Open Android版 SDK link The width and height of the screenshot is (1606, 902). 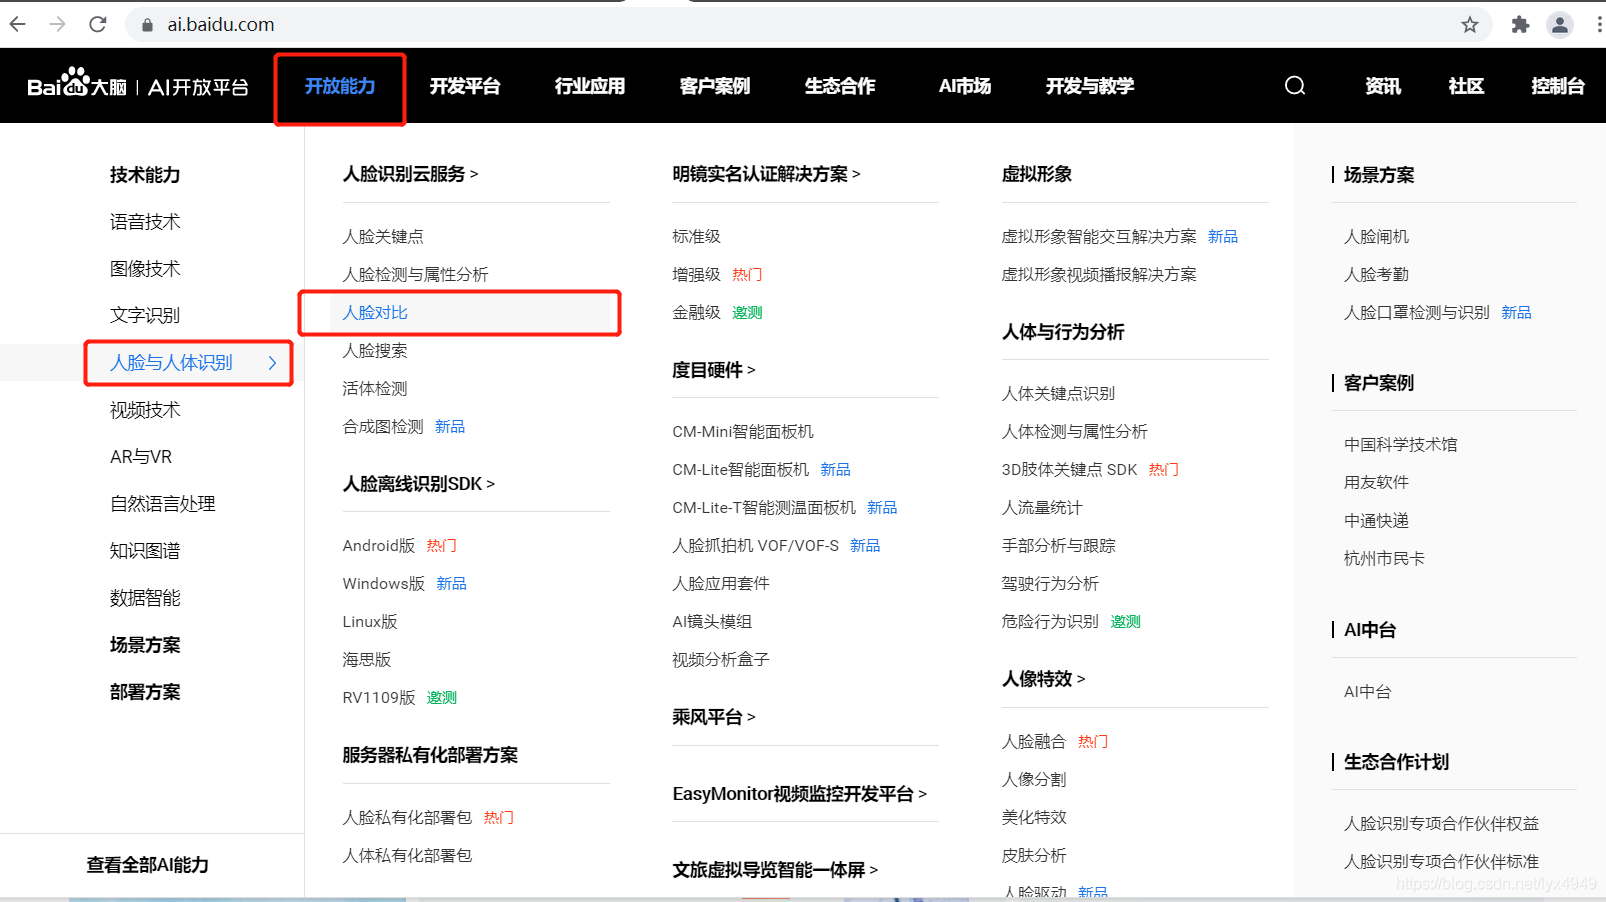tap(378, 546)
